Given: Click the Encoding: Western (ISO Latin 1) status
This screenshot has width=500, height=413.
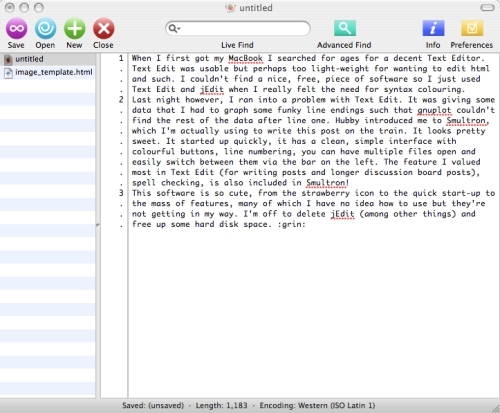Looking at the screenshot, I should click(x=317, y=405).
